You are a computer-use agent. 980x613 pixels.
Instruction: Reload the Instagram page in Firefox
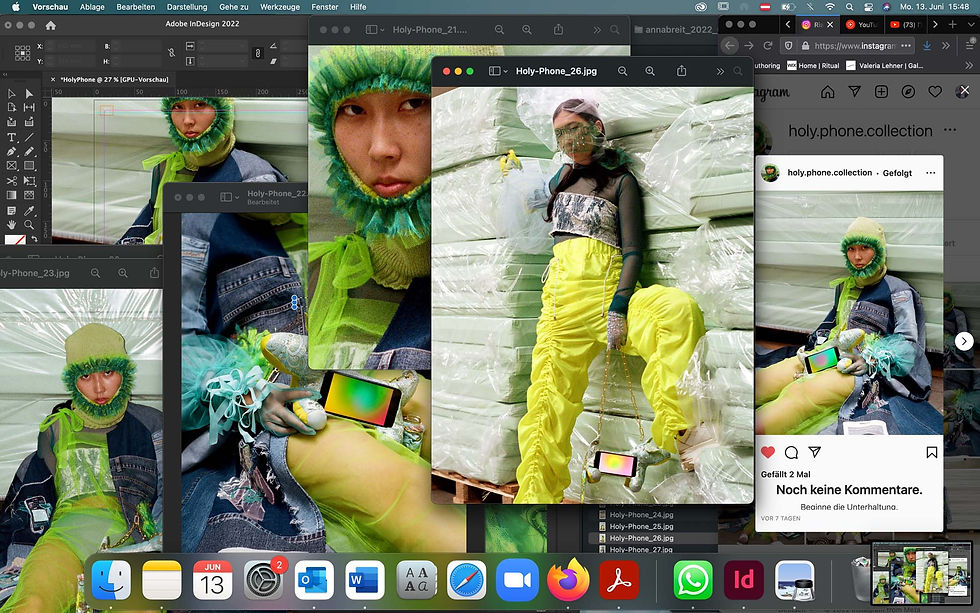pyautogui.click(x=768, y=46)
